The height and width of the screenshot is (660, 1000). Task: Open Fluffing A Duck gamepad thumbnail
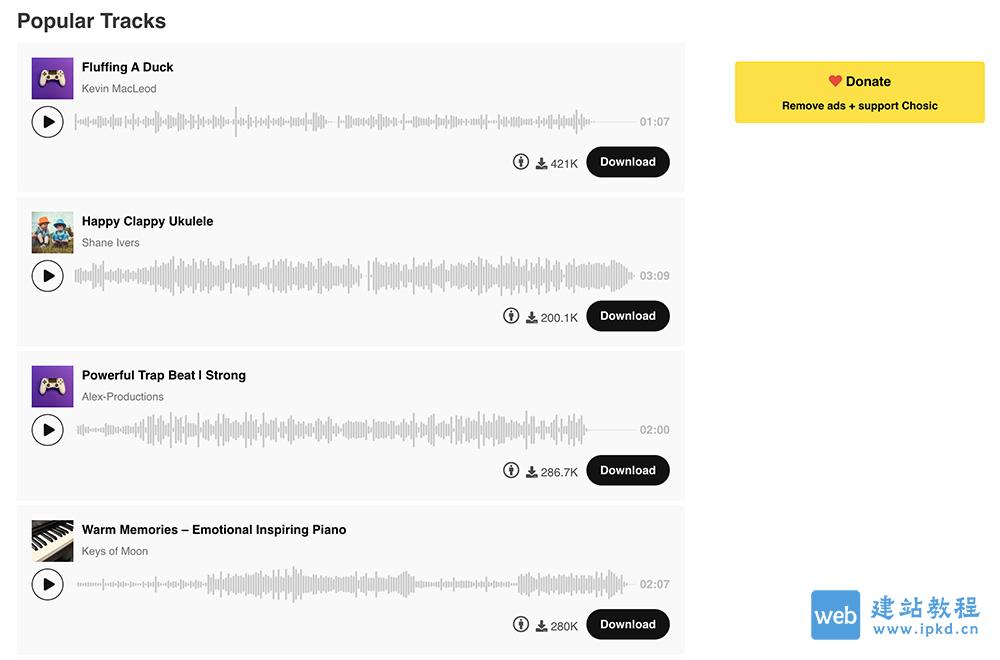(x=52, y=78)
